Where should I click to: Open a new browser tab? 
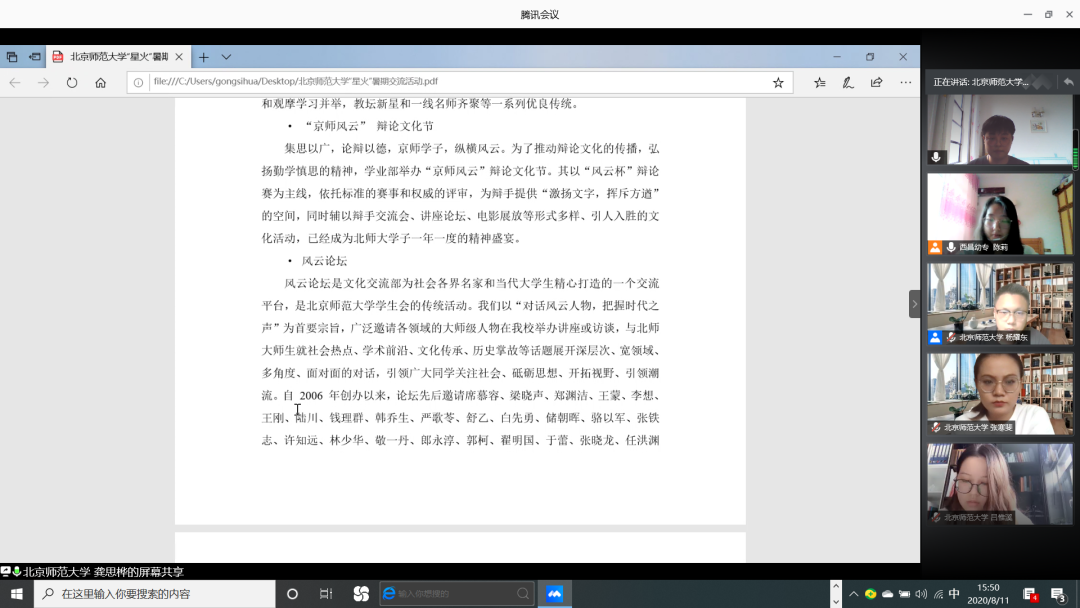click(203, 57)
